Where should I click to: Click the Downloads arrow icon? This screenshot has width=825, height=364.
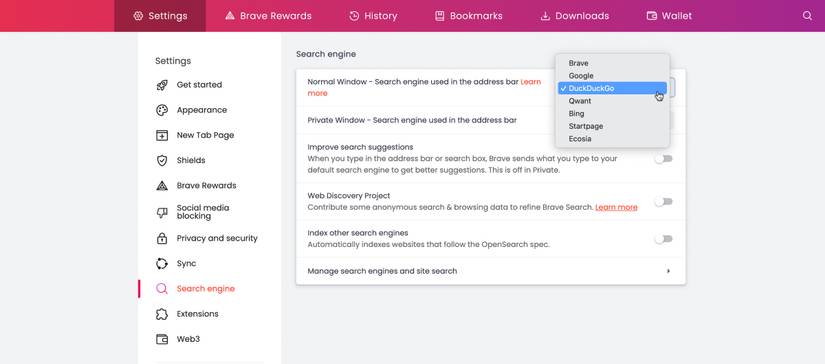coord(545,16)
